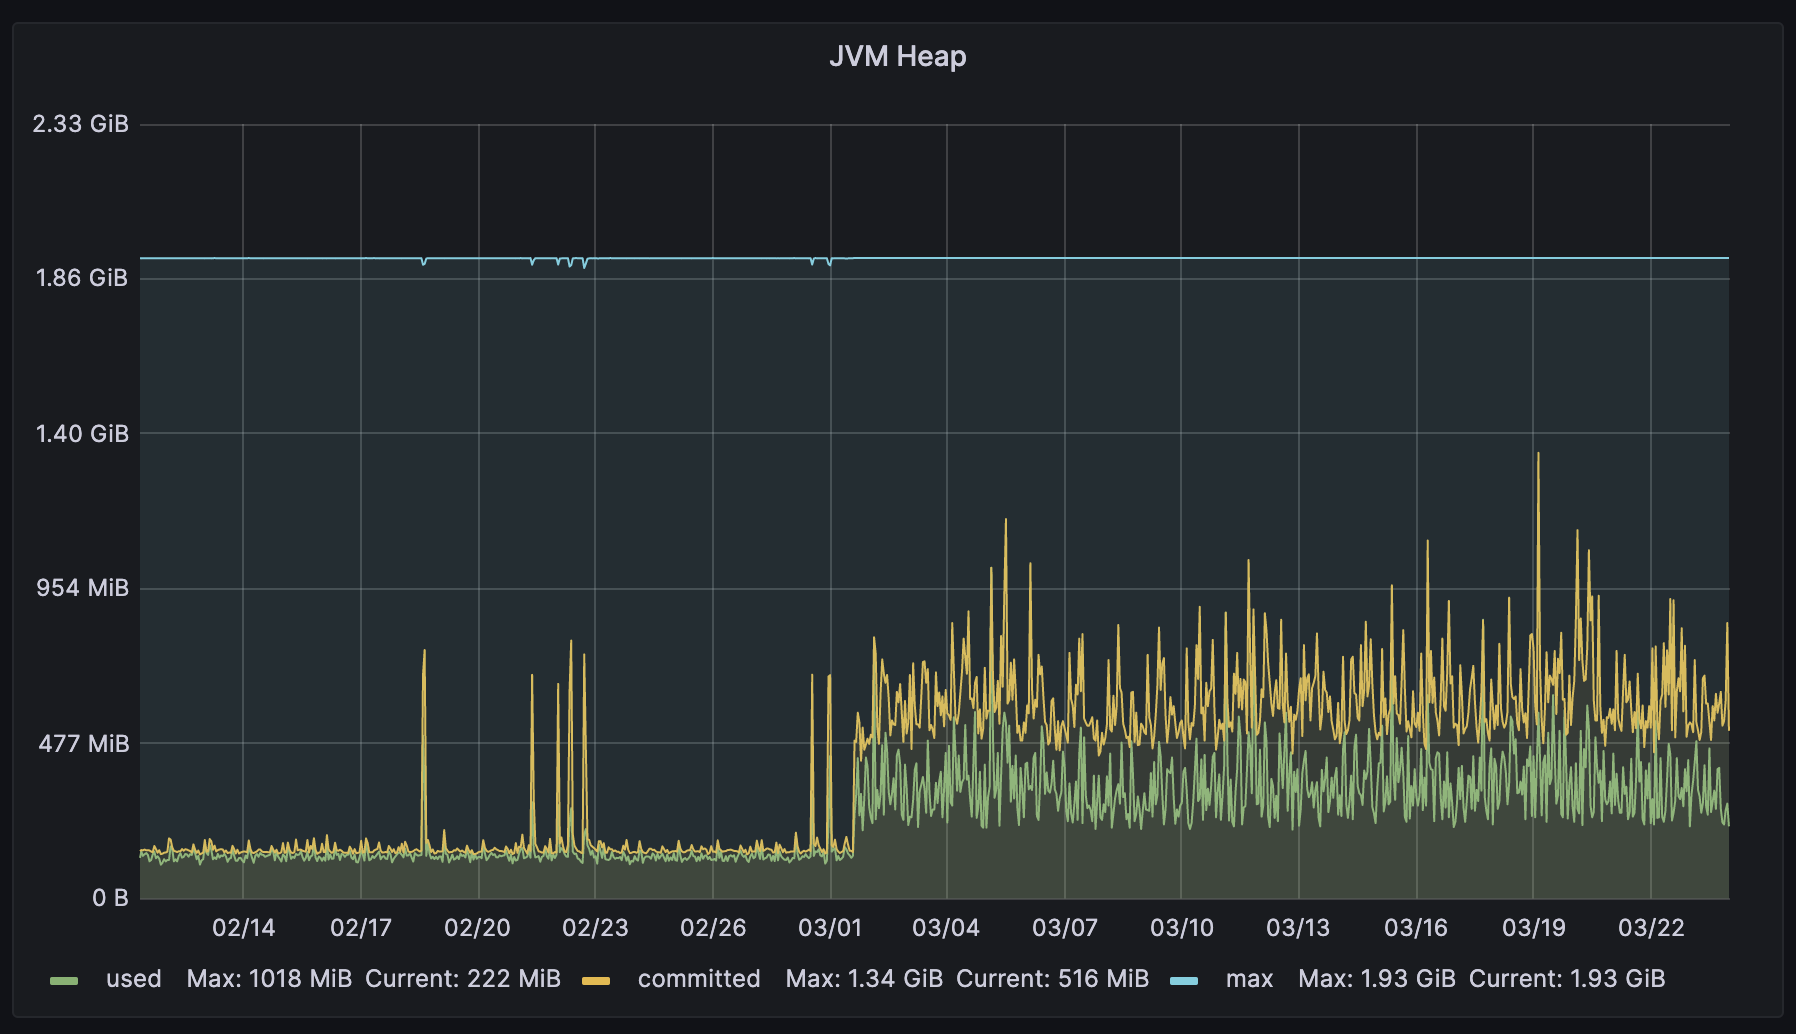The width and height of the screenshot is (1796, 1034).
Task: Click the yellow committed series color swatch
Action: click(x=596, y=980)
